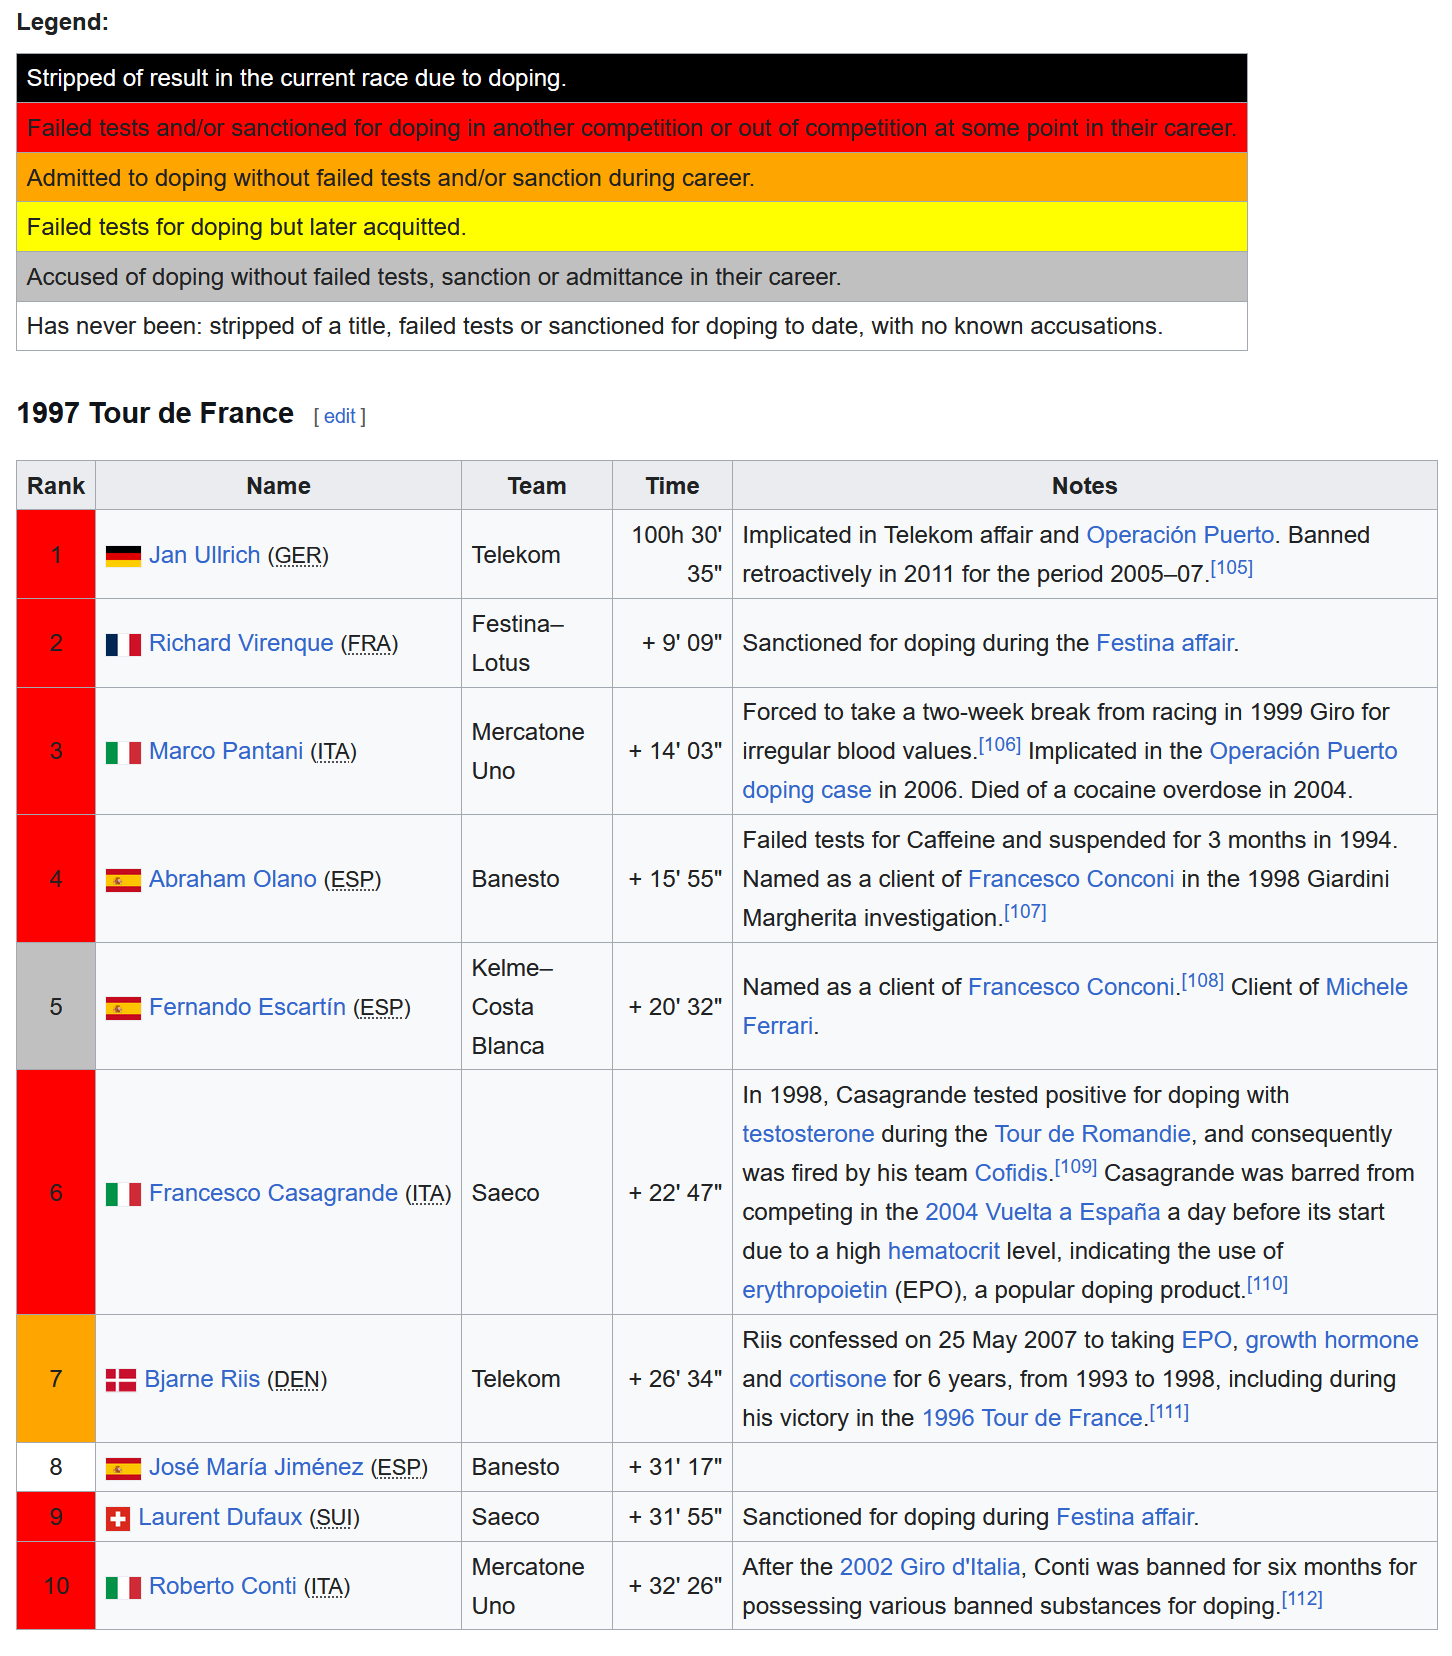Click the Danish flag beside Bjarne Riis
This screenshot has width=1452, height=1656.
tap(121, 1380)
